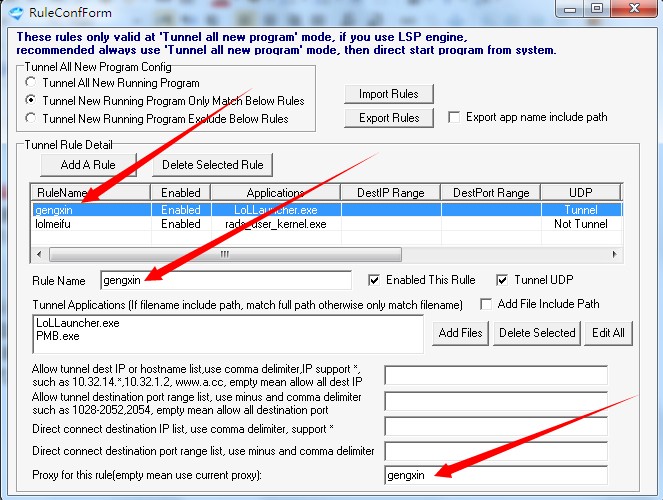Click the Applications column header
The image size is (663, 500).
(275, 193)
